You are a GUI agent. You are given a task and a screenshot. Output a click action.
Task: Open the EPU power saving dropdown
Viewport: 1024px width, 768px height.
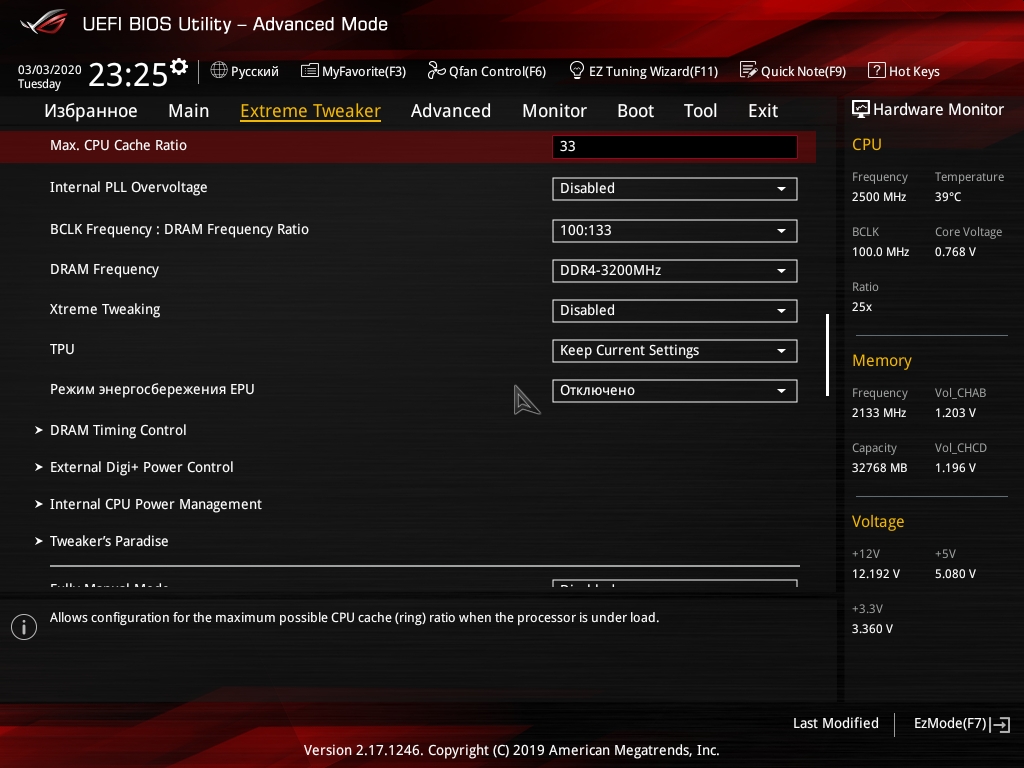click(x=675, y=391)
